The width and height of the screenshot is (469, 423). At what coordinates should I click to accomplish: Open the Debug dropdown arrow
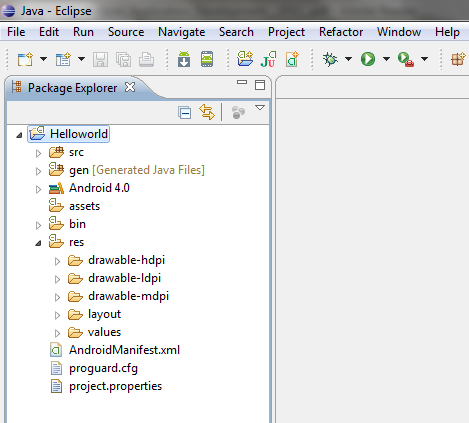point(348,59)
